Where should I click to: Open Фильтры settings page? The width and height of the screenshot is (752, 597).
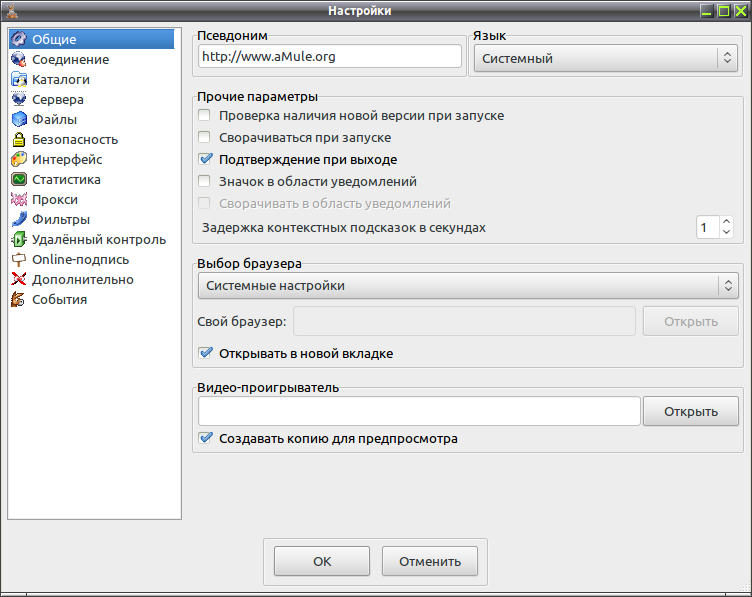click(61, 220)
